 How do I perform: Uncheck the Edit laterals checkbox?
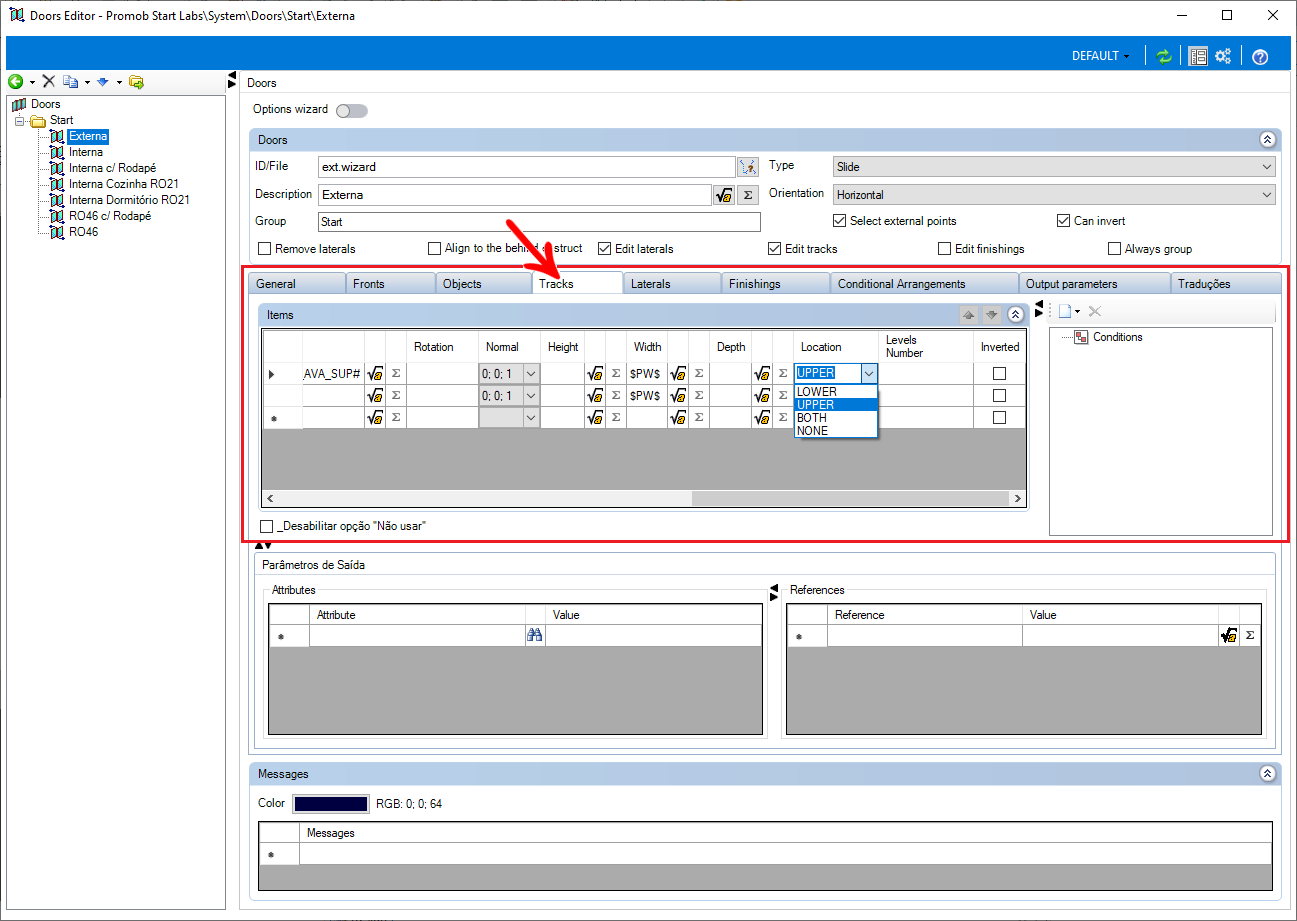coord(605,249)
